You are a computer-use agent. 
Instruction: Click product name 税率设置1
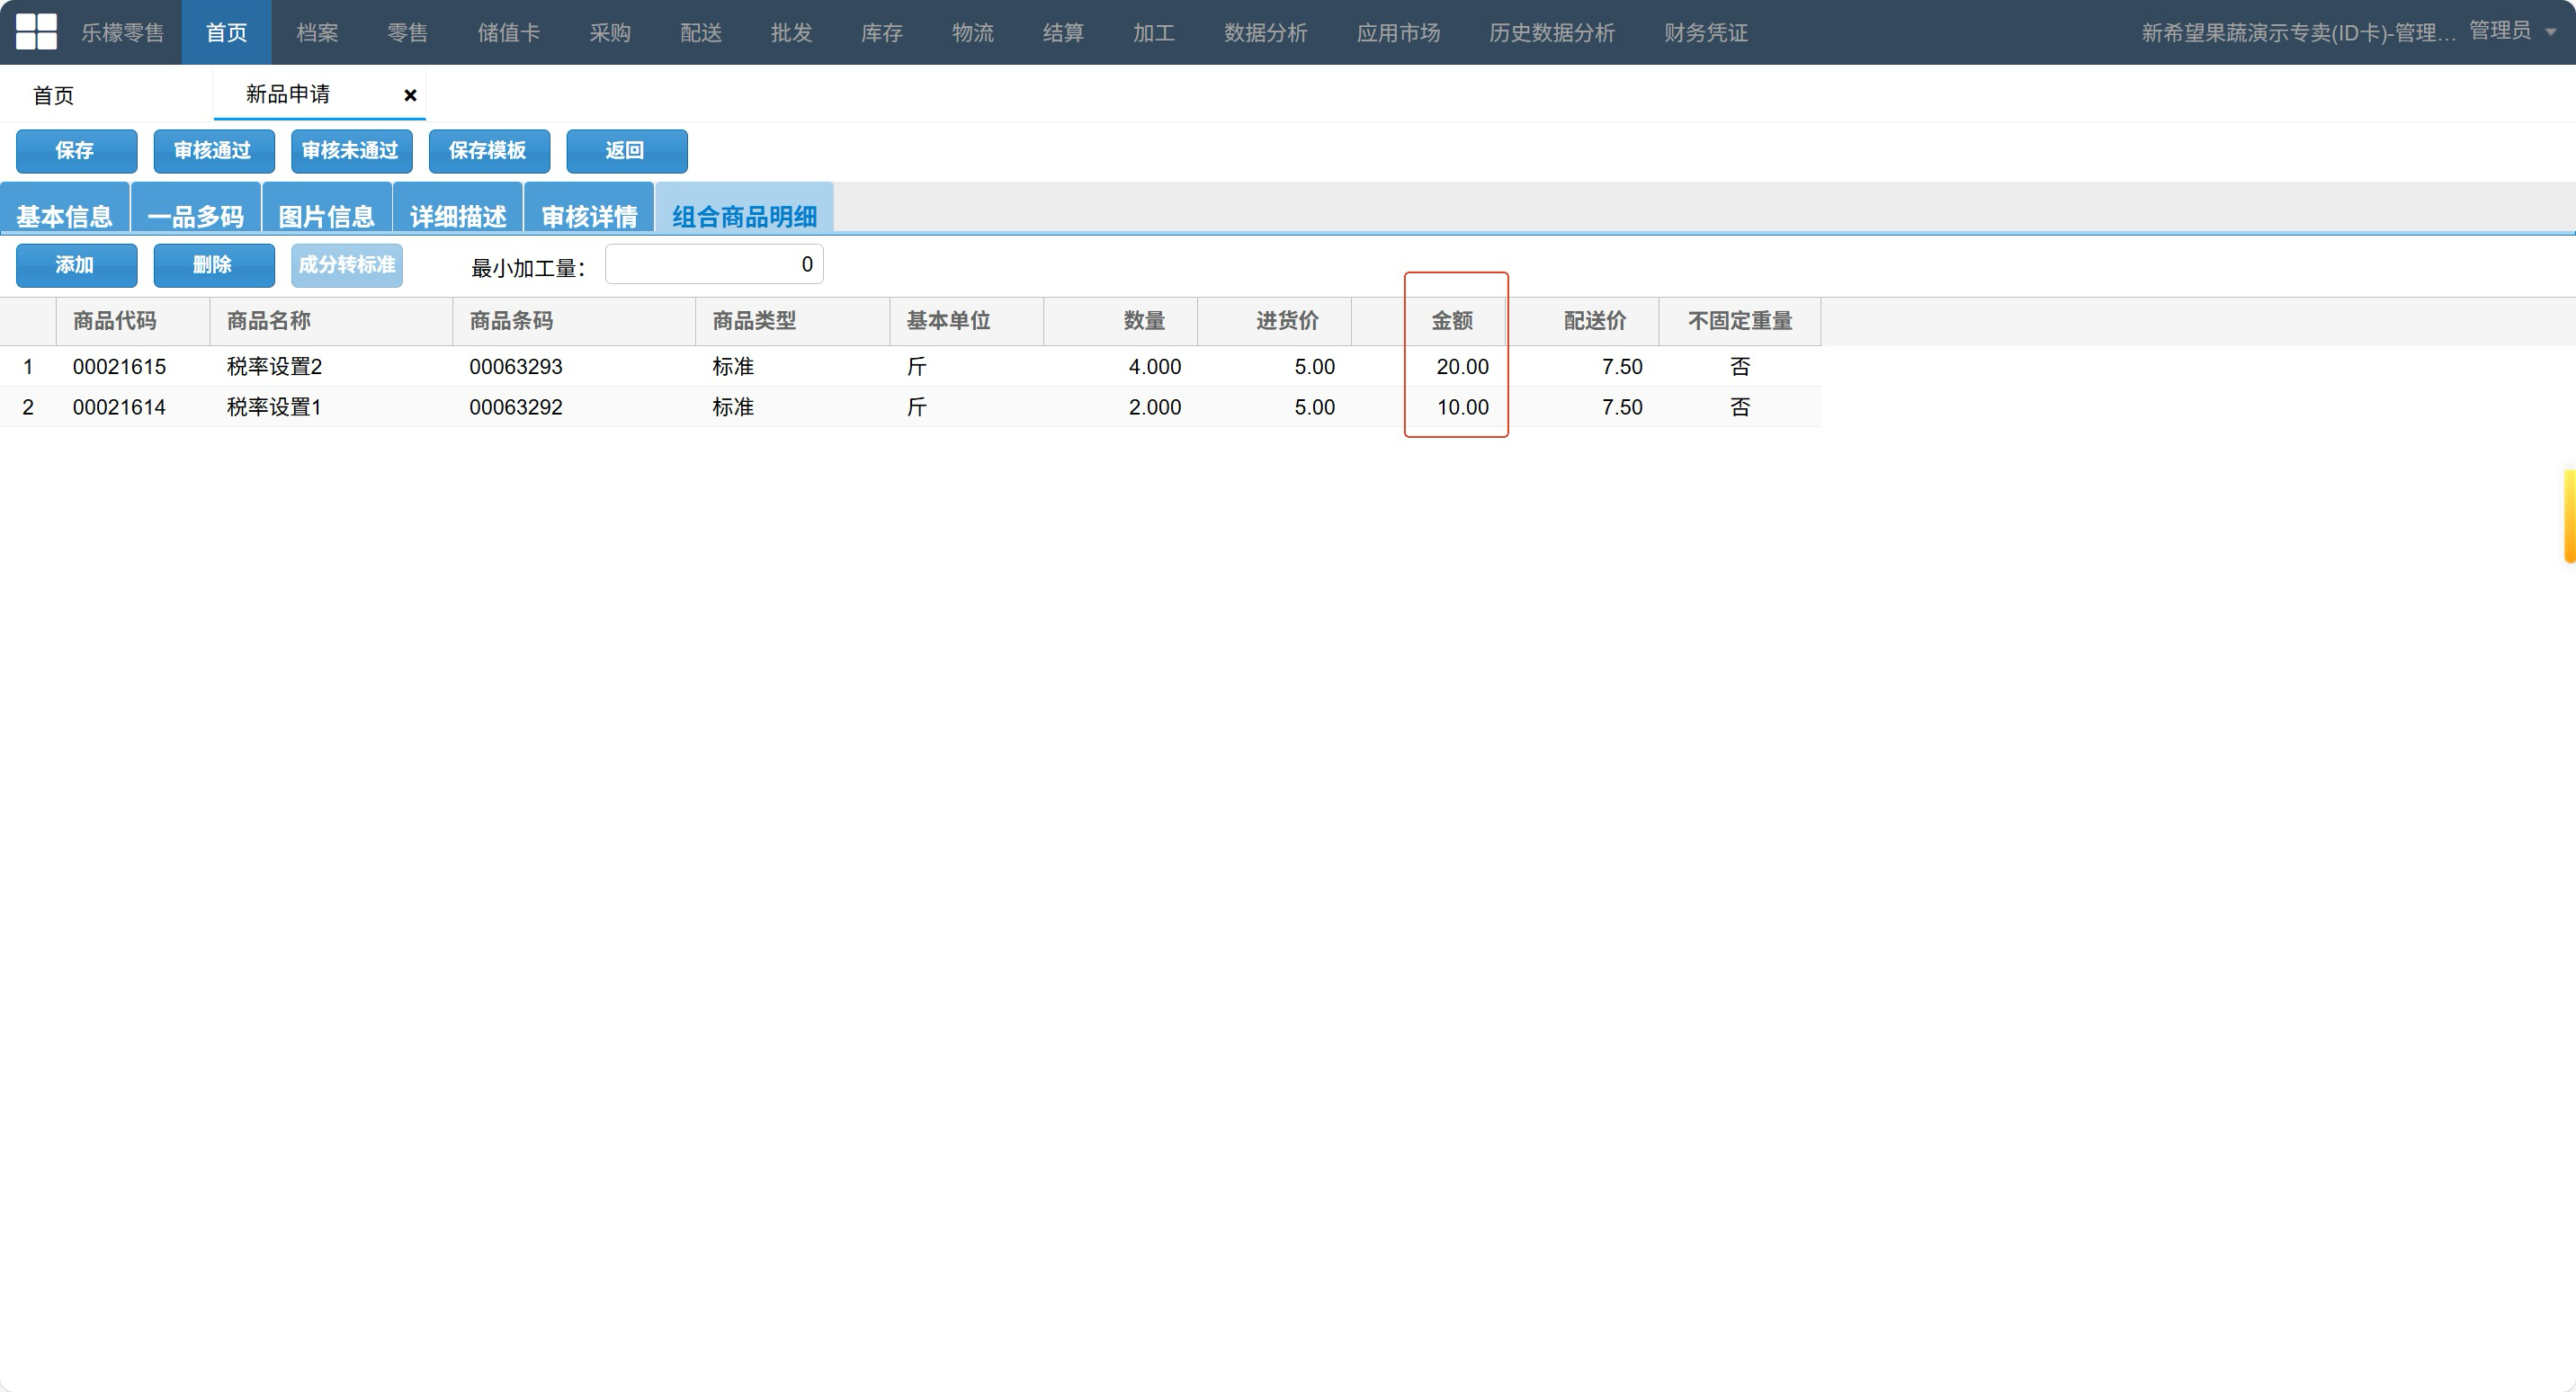tap(274, 407)
